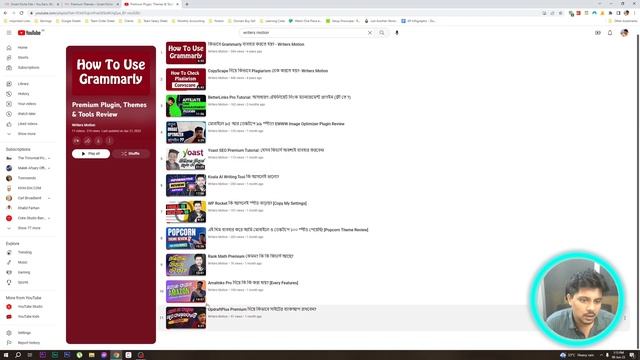Open Sports in Explore section

(x=22, y=282)
